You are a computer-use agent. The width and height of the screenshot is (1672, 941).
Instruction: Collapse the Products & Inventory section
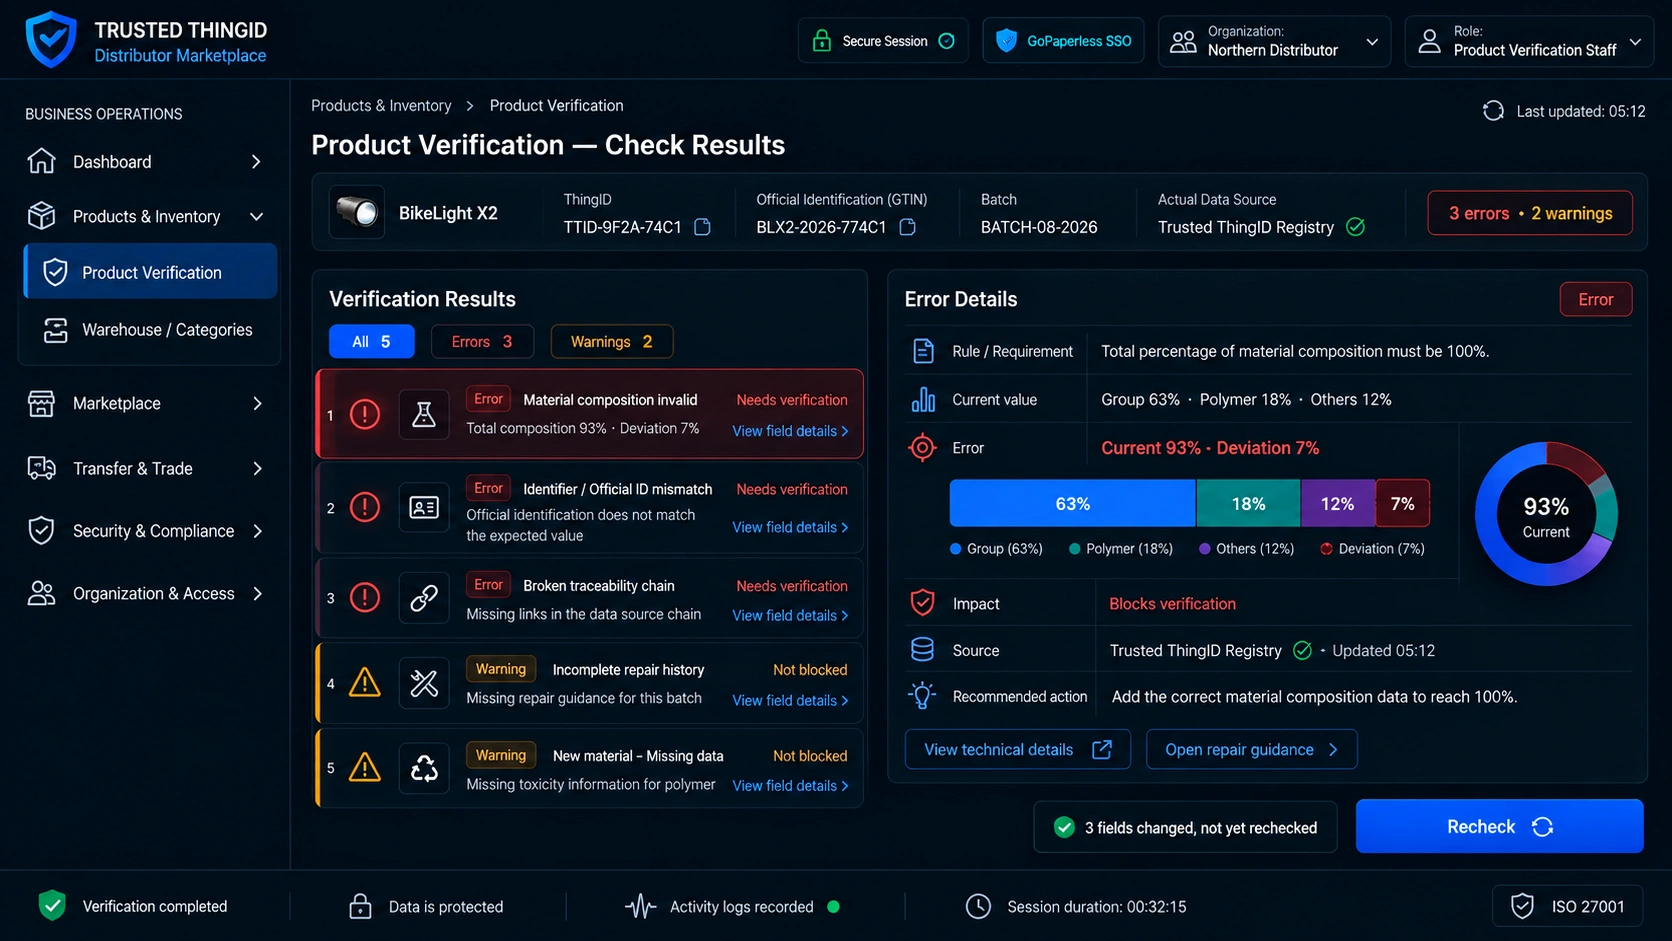click(x=257, y=216)
